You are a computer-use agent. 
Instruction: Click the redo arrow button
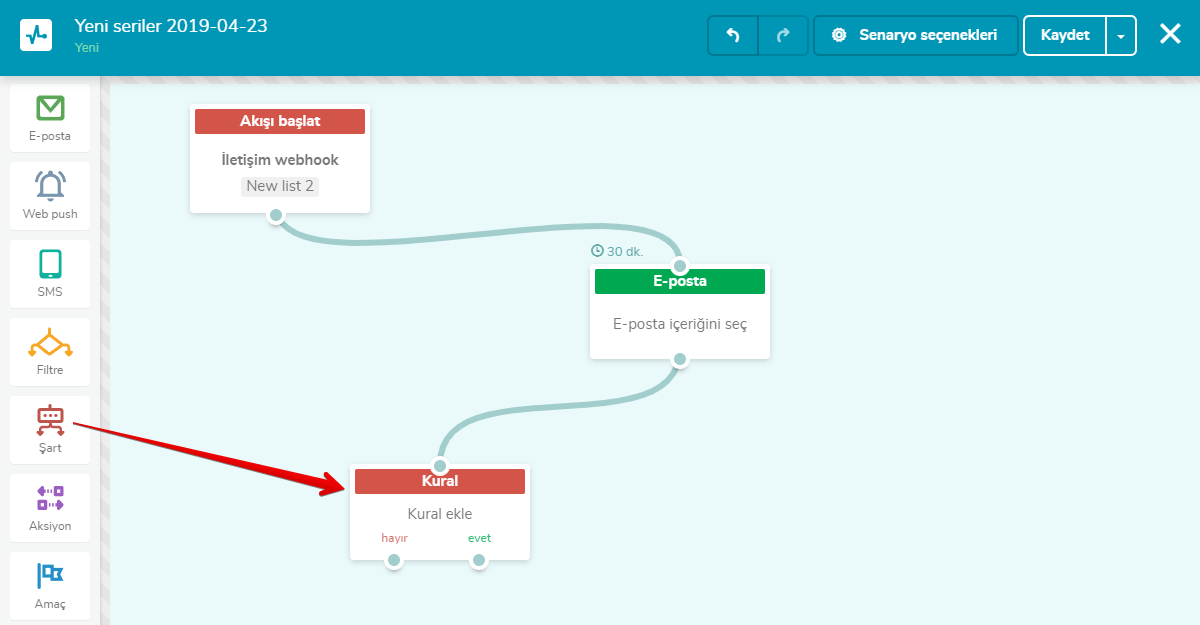click(783, 35)
